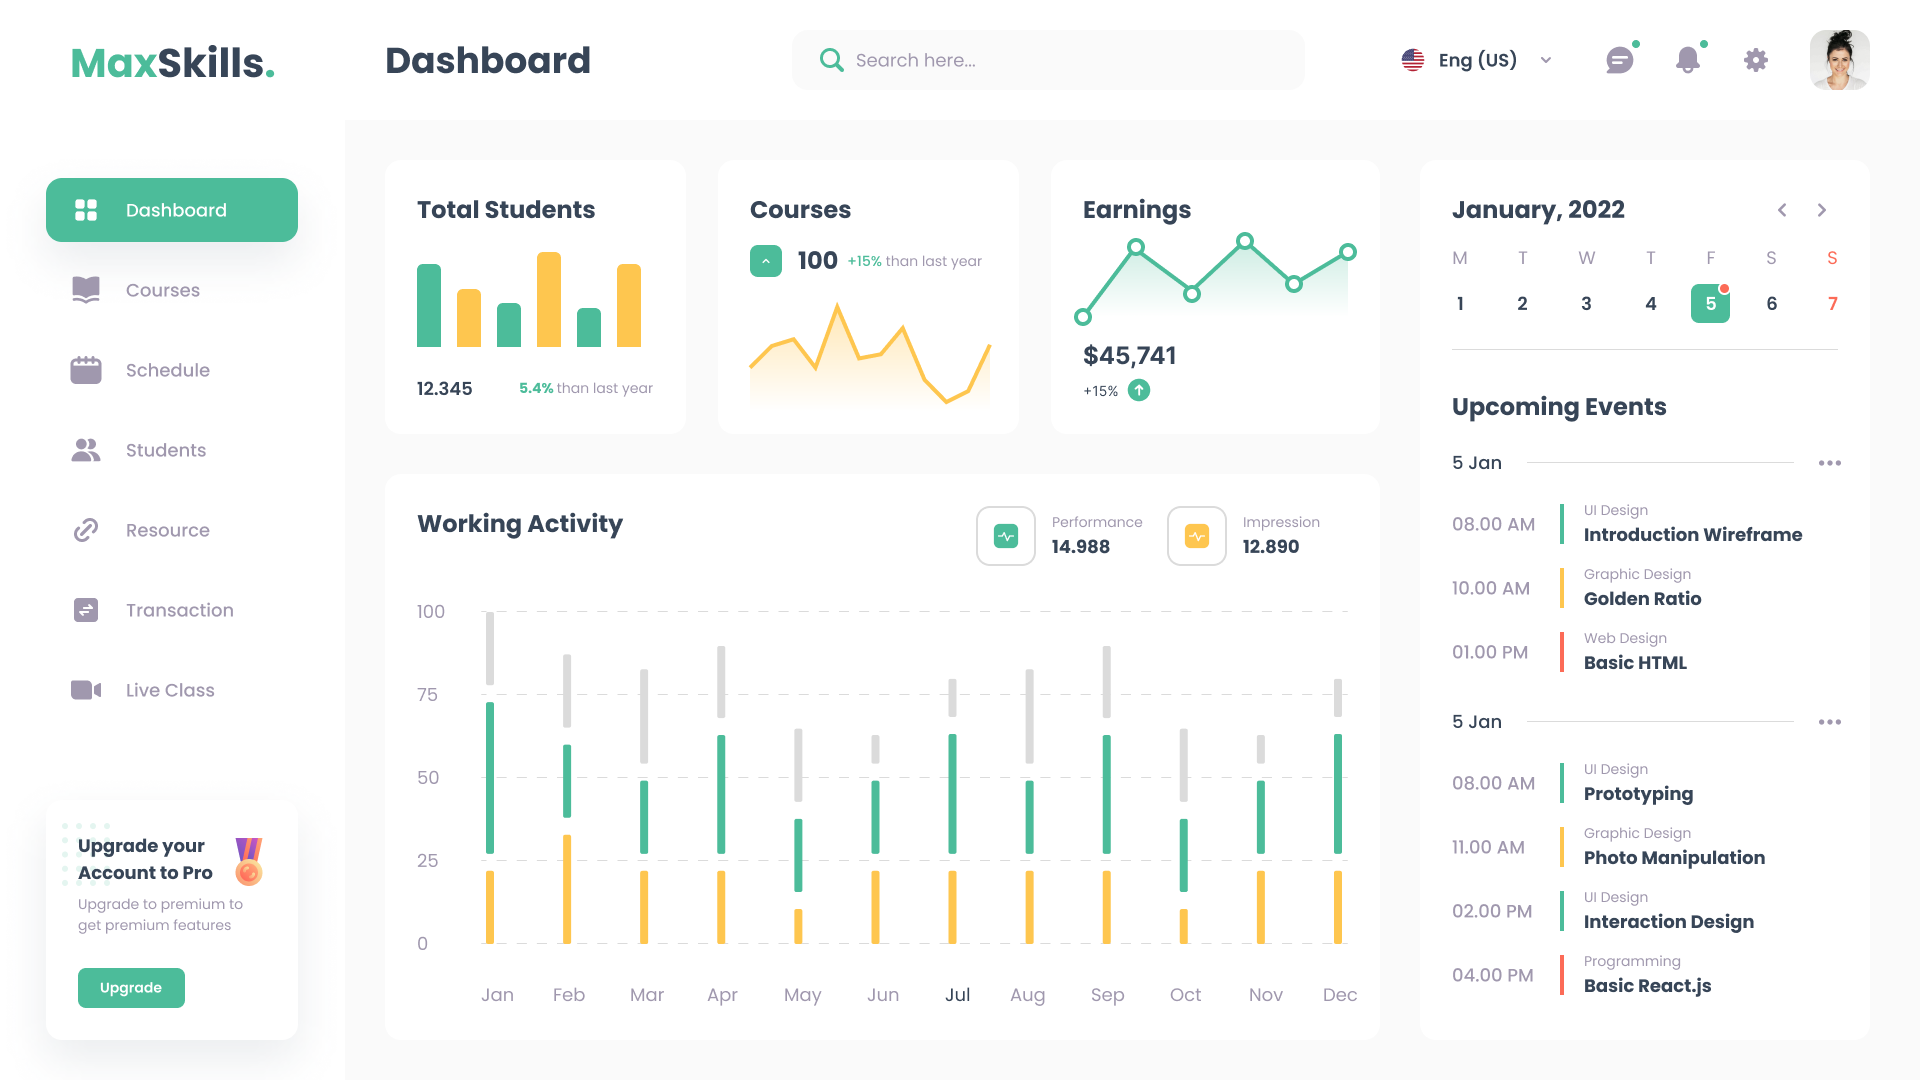This screenshot has width=1920, height=1080.
Task: Open options menu for first 5 Jan events
Action: pyautogui.click(x=1829, y=463)
